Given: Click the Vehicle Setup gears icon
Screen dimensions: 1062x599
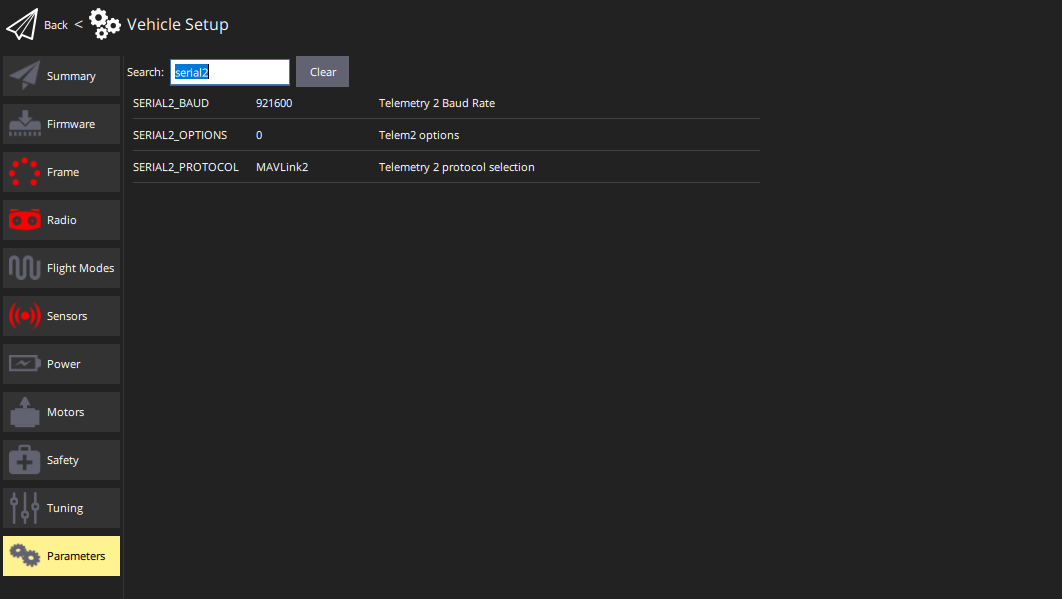Looking at the screenshot, I should coord(104,24).
